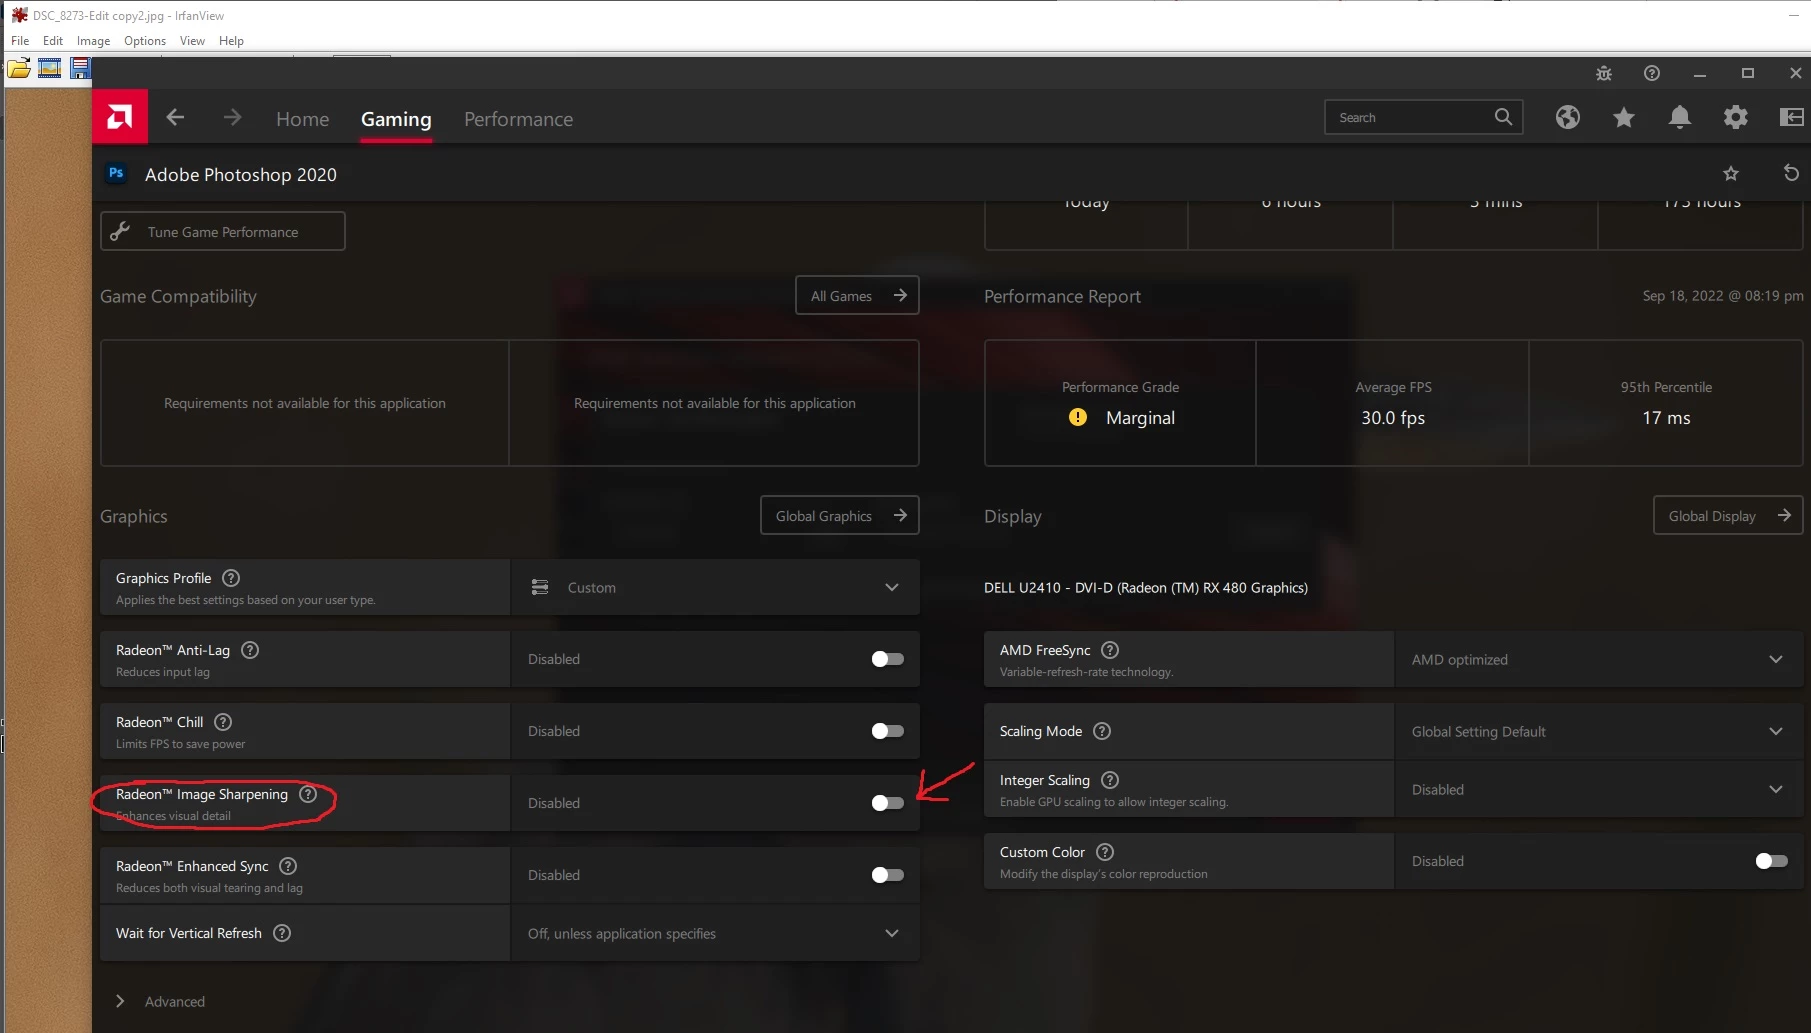Switch to the Performance tab

518,119
